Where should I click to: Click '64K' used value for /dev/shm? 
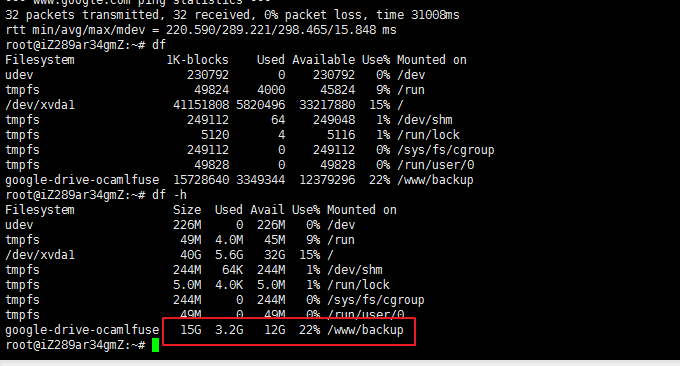pyautogui.click(x=232, y=270)
